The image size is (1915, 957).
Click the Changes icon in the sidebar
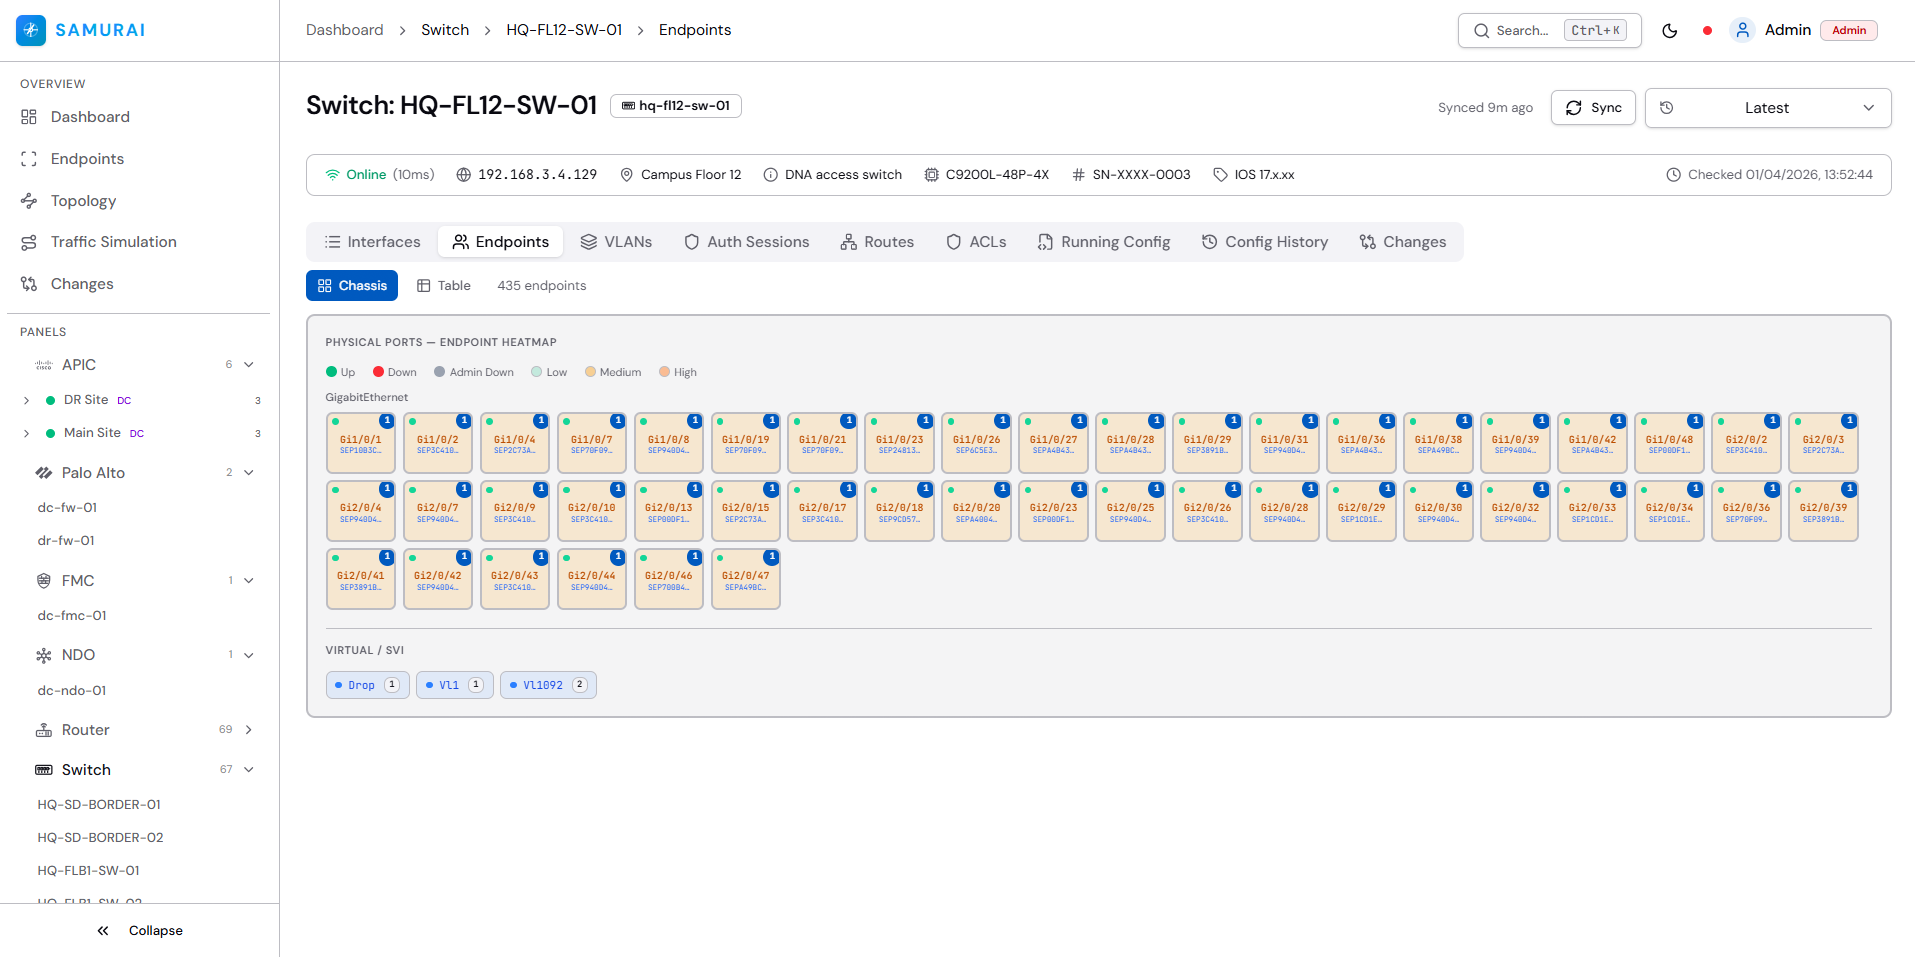tap(31, 284)
